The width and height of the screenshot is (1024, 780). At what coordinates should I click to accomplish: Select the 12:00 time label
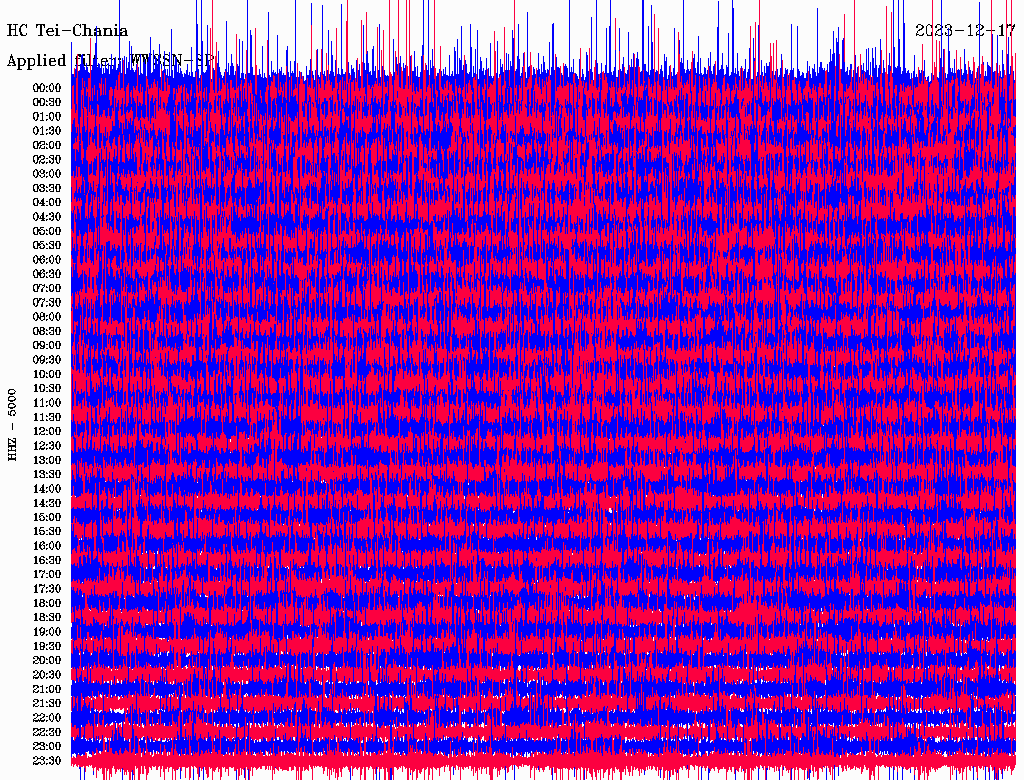tap(47, 431)
